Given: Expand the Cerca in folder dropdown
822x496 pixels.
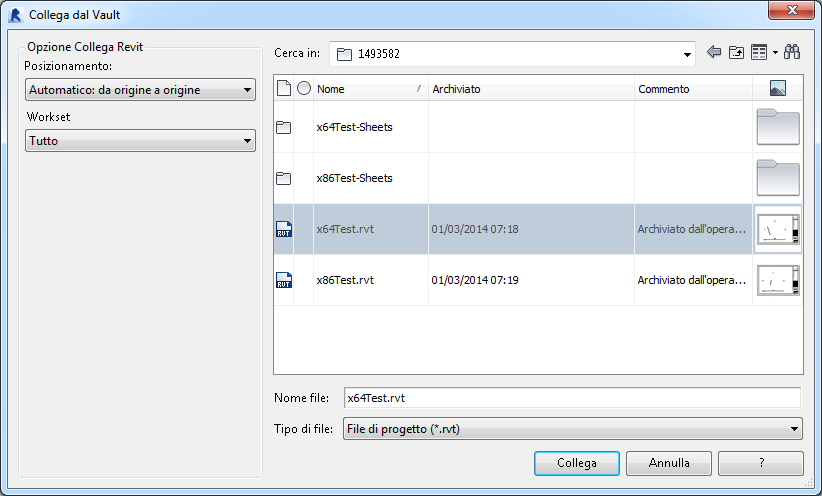Looking at the screenshot, I should [x=687, y=55].
